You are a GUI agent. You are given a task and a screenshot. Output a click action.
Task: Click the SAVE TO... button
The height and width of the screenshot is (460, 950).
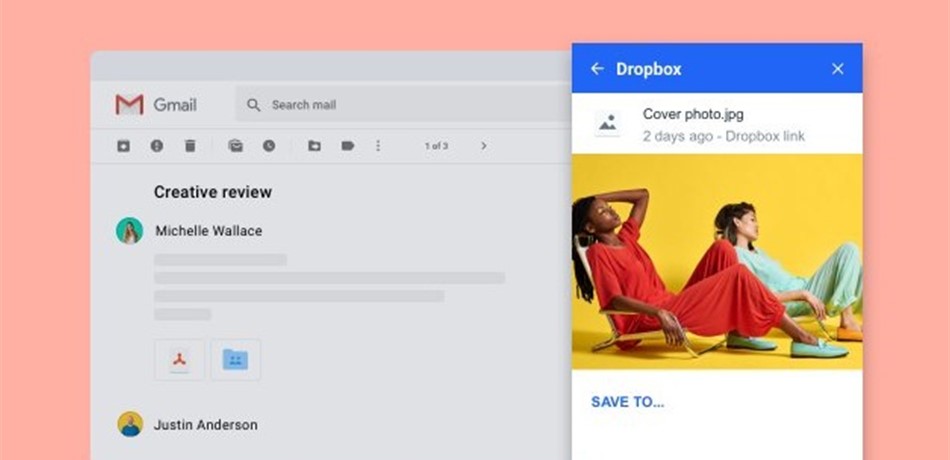coord(628,402)
